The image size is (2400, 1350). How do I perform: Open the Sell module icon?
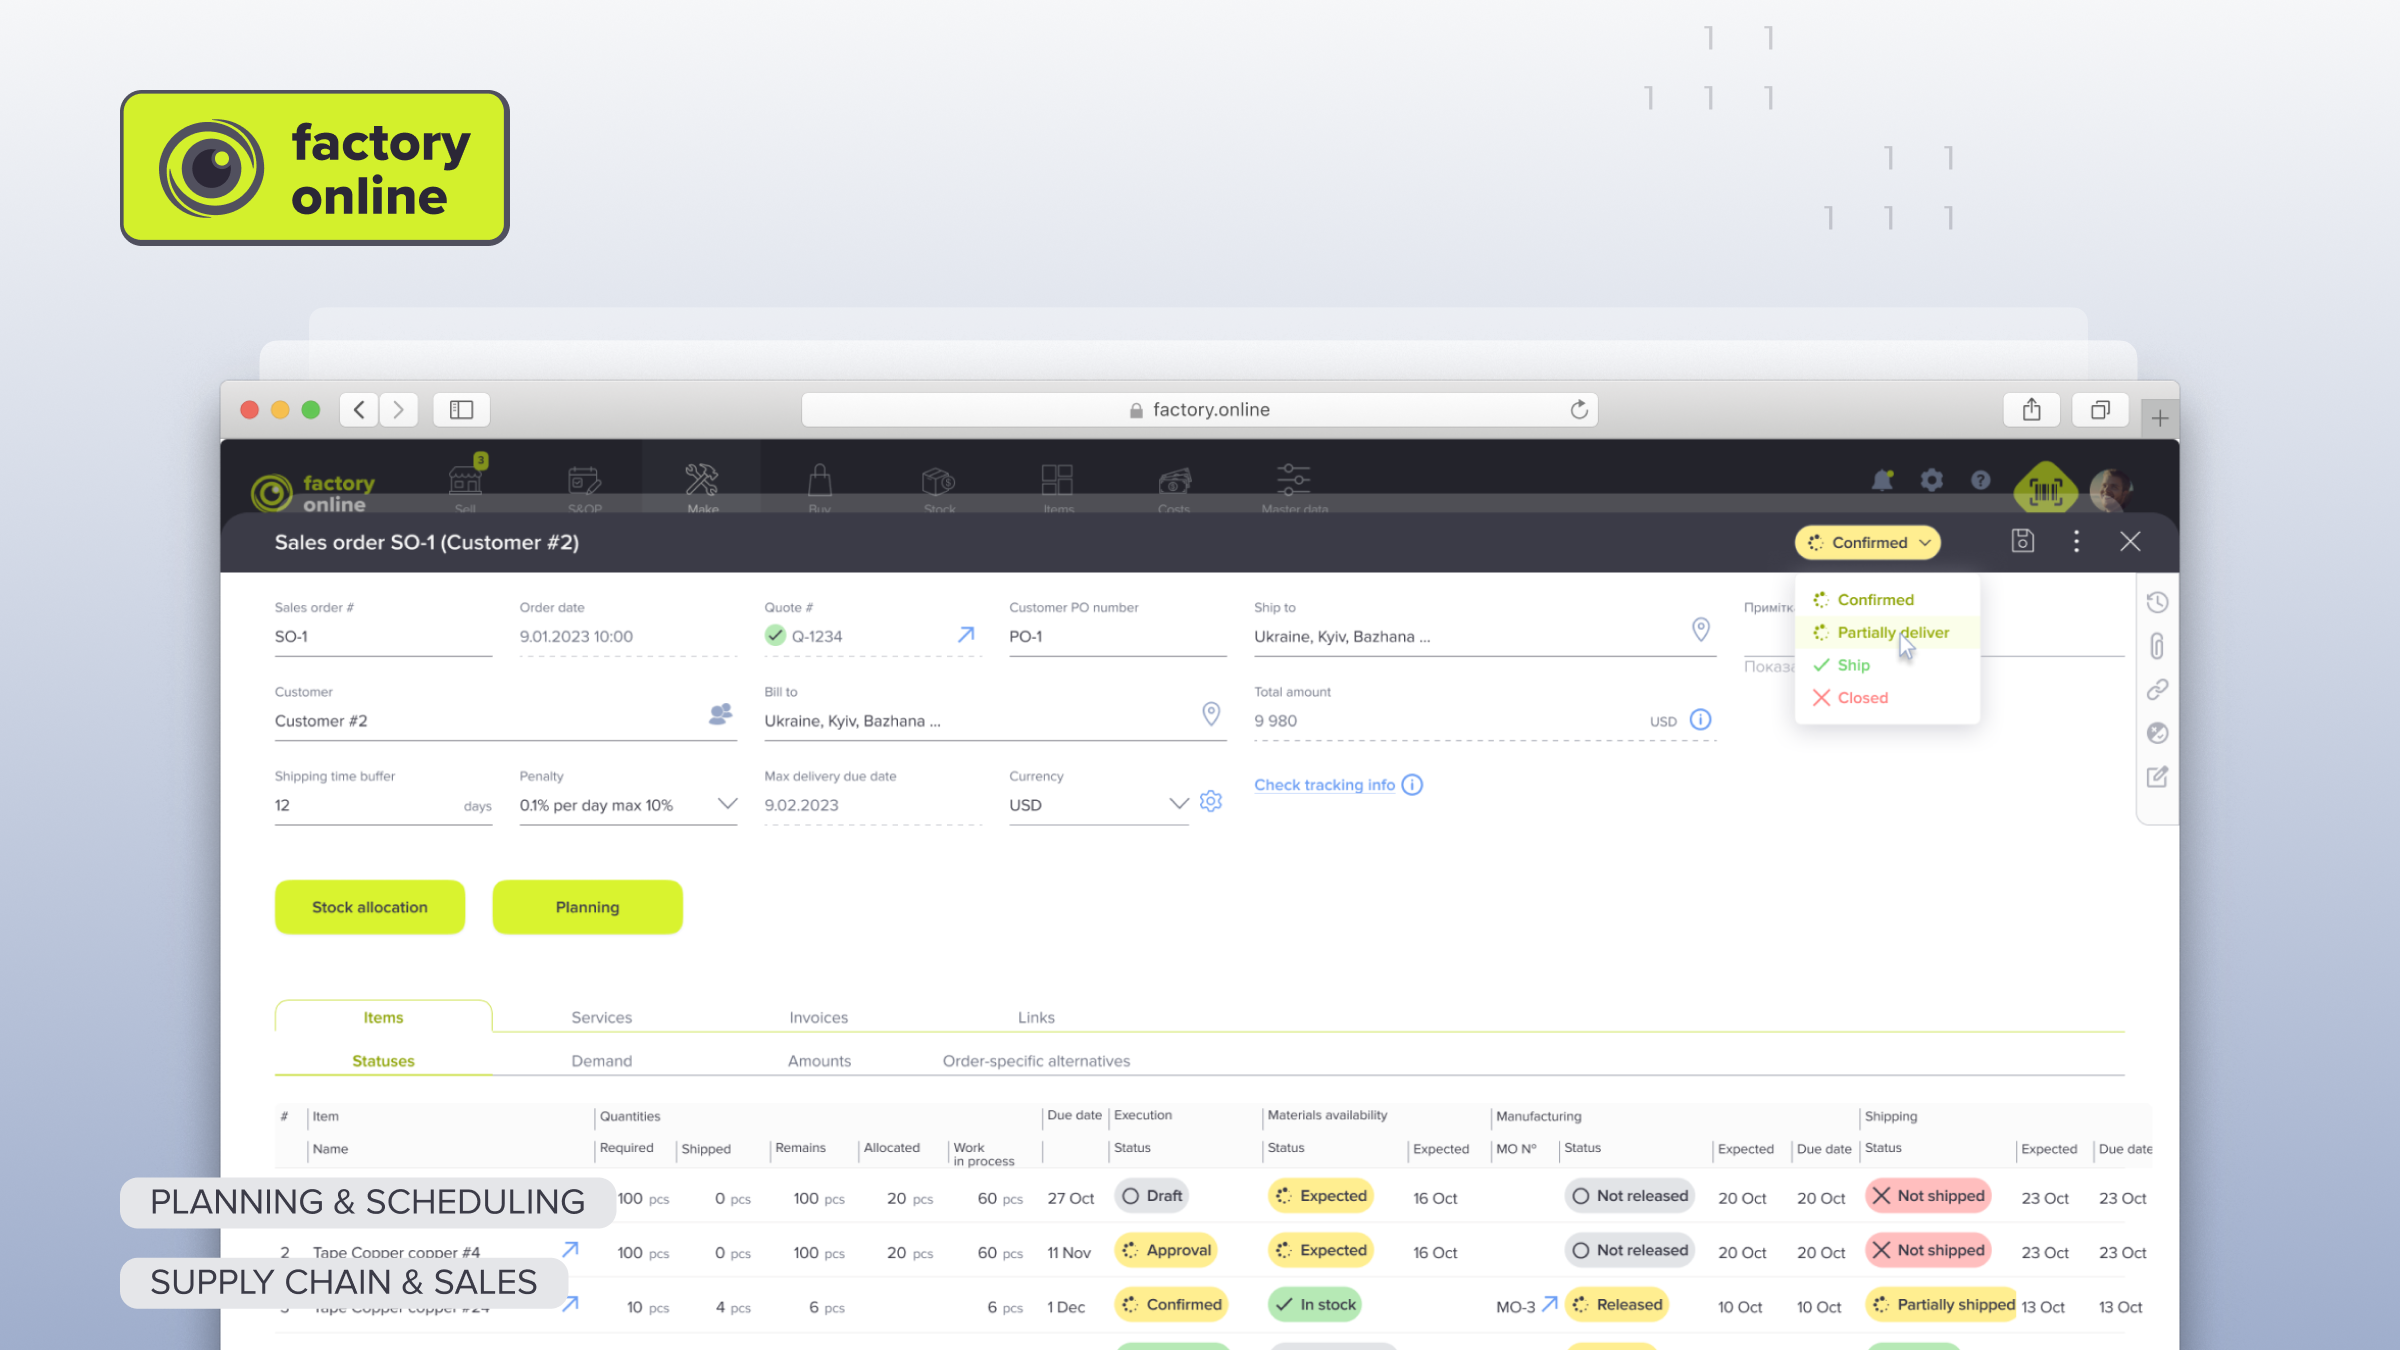coord(465,483)
